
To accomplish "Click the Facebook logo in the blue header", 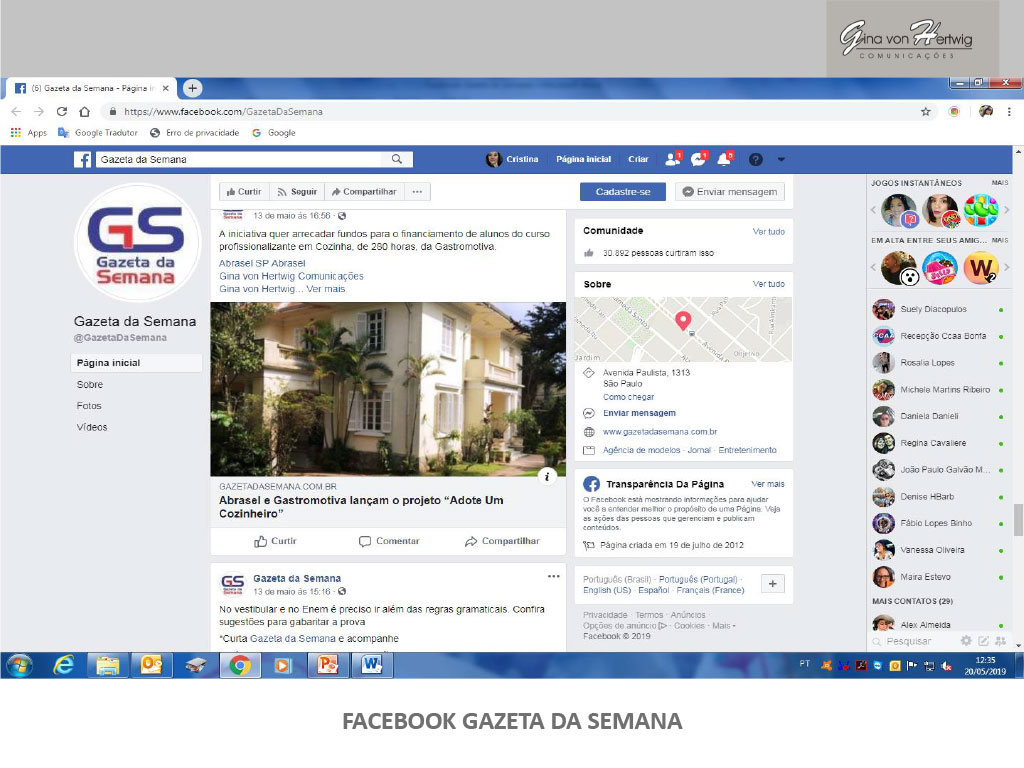I will (82, 159).
